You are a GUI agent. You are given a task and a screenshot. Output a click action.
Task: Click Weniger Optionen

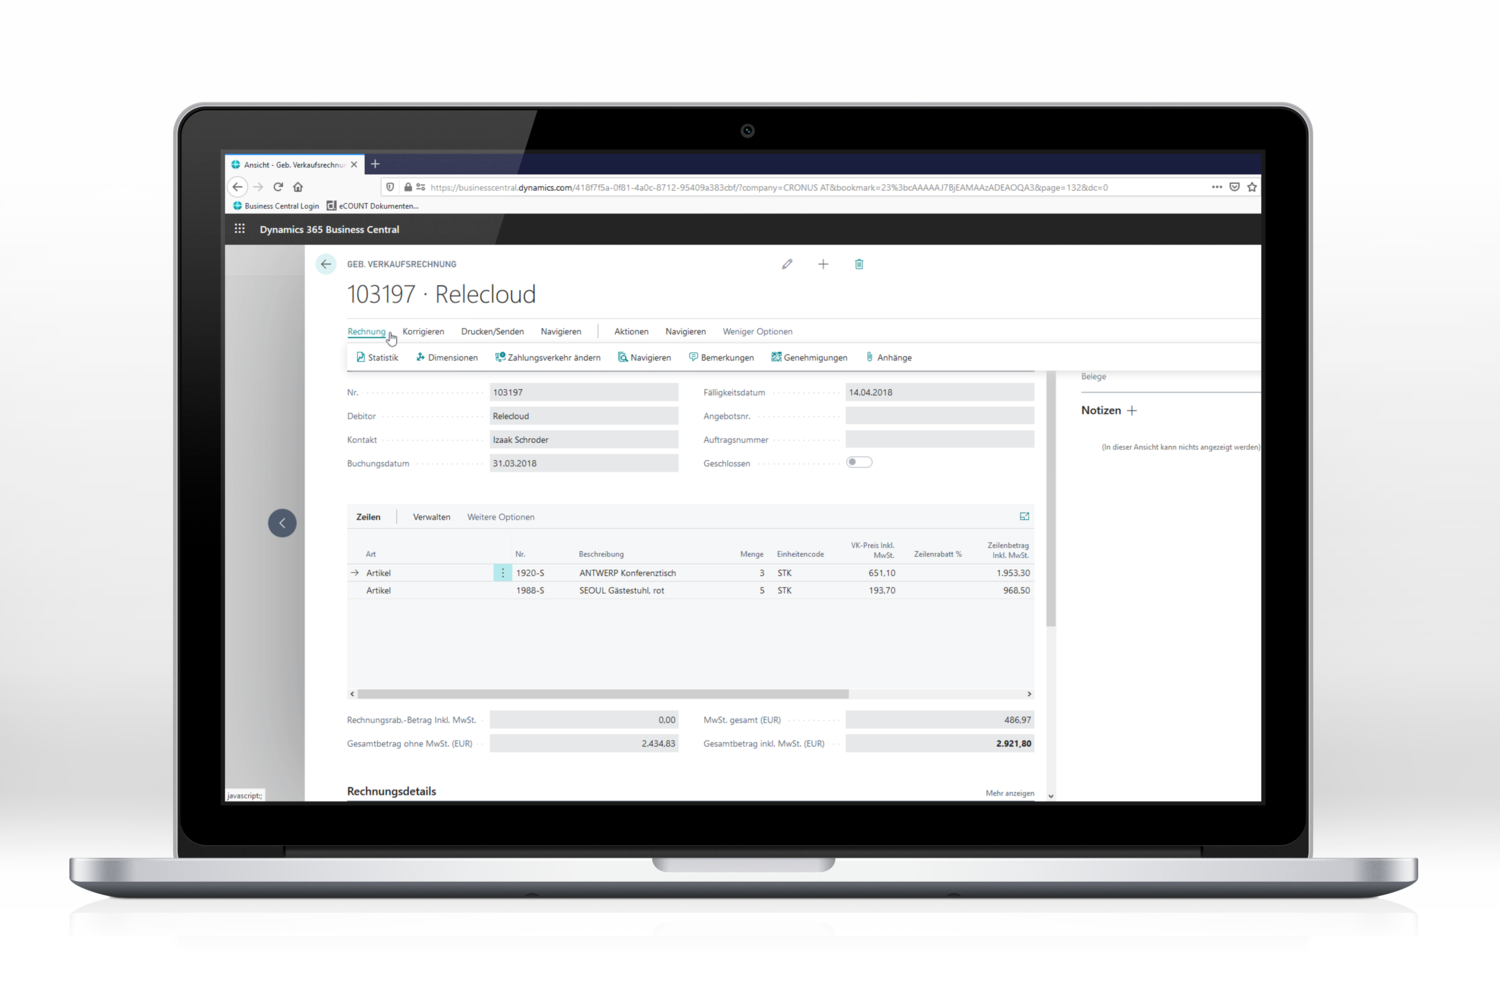coord(757,331)
